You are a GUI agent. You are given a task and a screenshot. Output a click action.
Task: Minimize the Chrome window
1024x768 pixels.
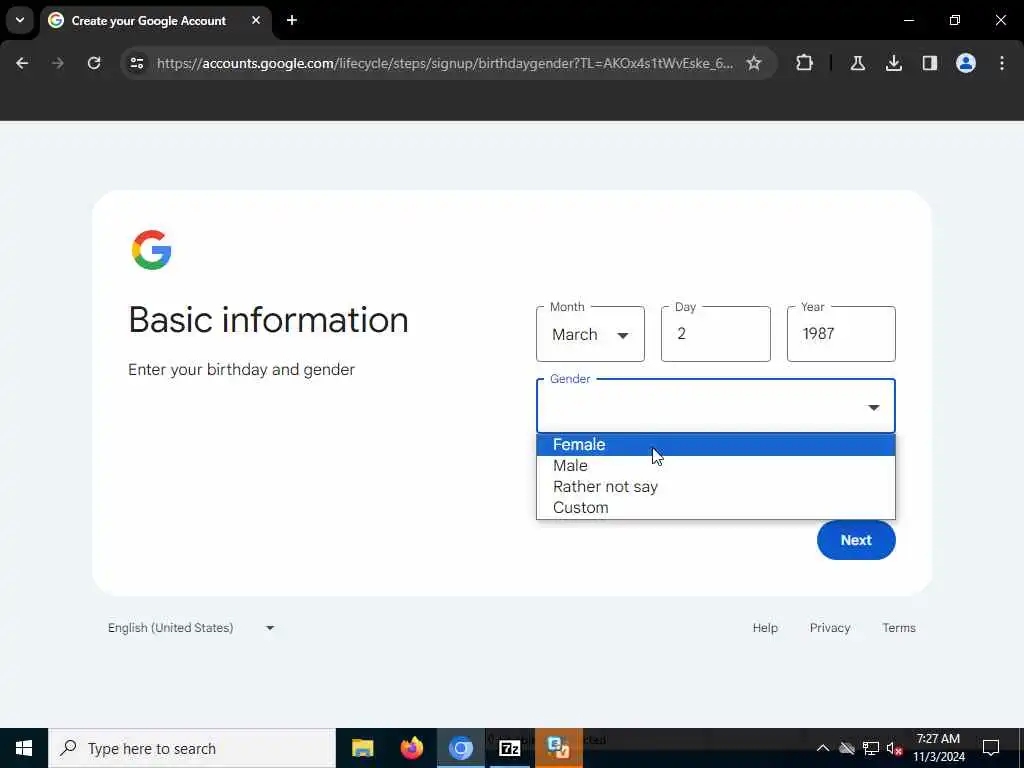908,20
